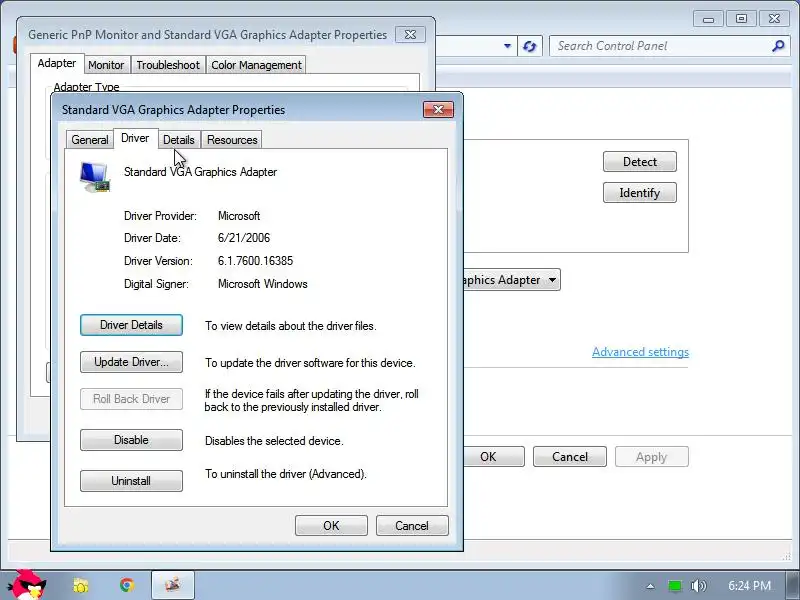Click the Identify button
The width and height of the screenshot is (800, 600).
point(640,193)
